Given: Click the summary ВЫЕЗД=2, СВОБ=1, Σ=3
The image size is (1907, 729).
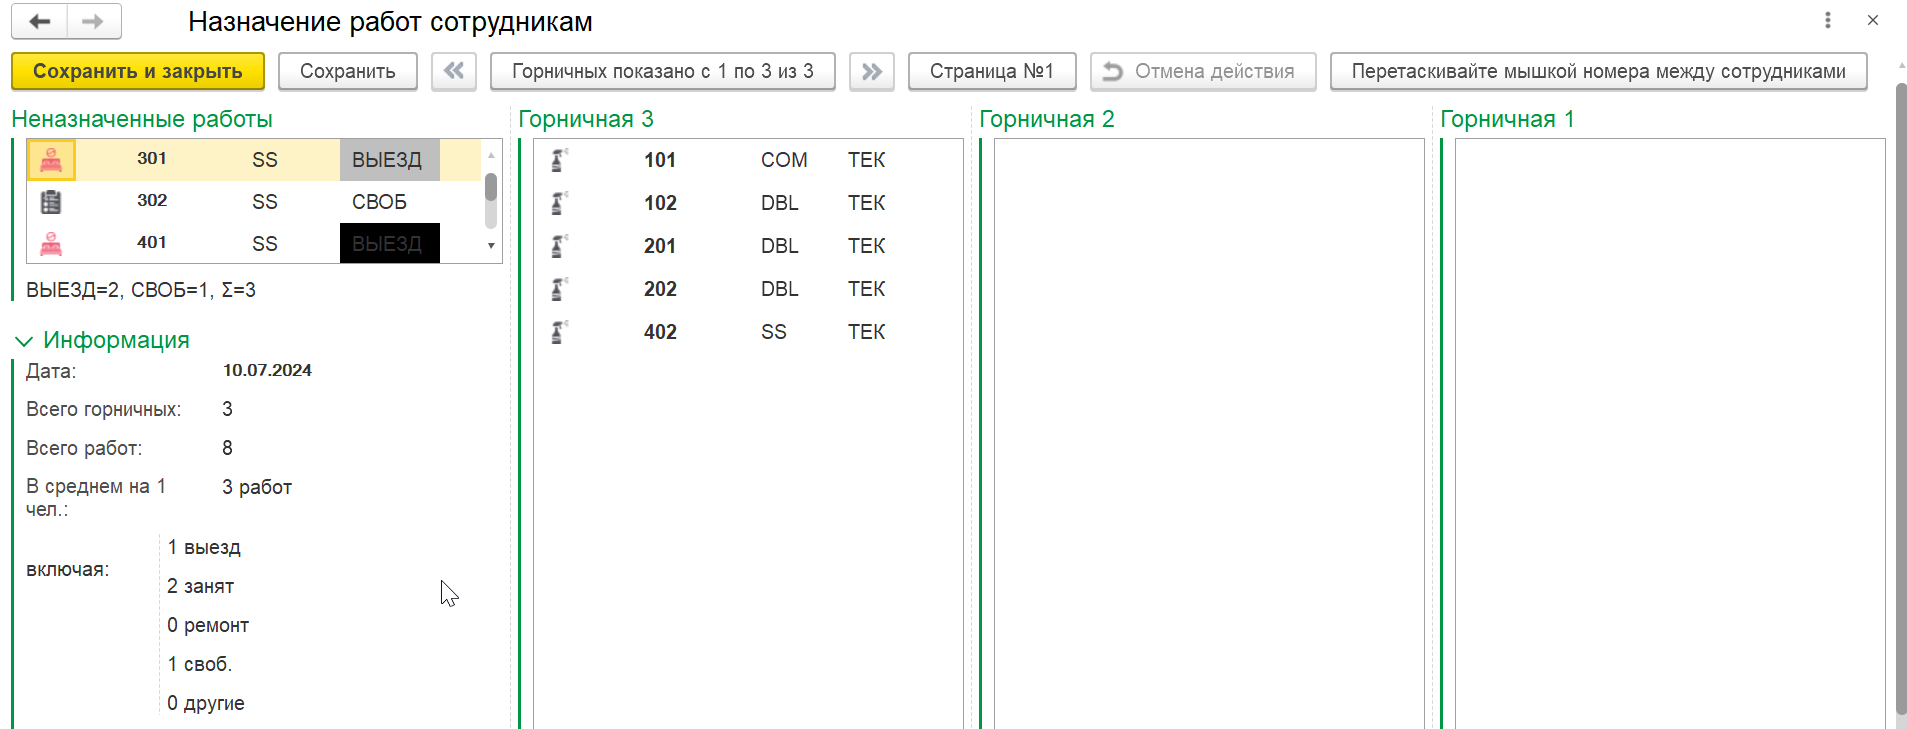Looking at the screenshot, I should [141, 290].
